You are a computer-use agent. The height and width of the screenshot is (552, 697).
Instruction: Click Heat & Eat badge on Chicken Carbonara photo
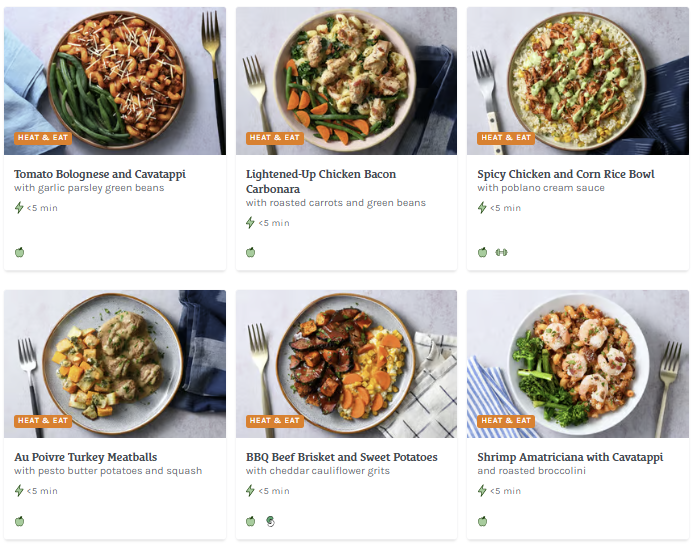coord(275,138)
